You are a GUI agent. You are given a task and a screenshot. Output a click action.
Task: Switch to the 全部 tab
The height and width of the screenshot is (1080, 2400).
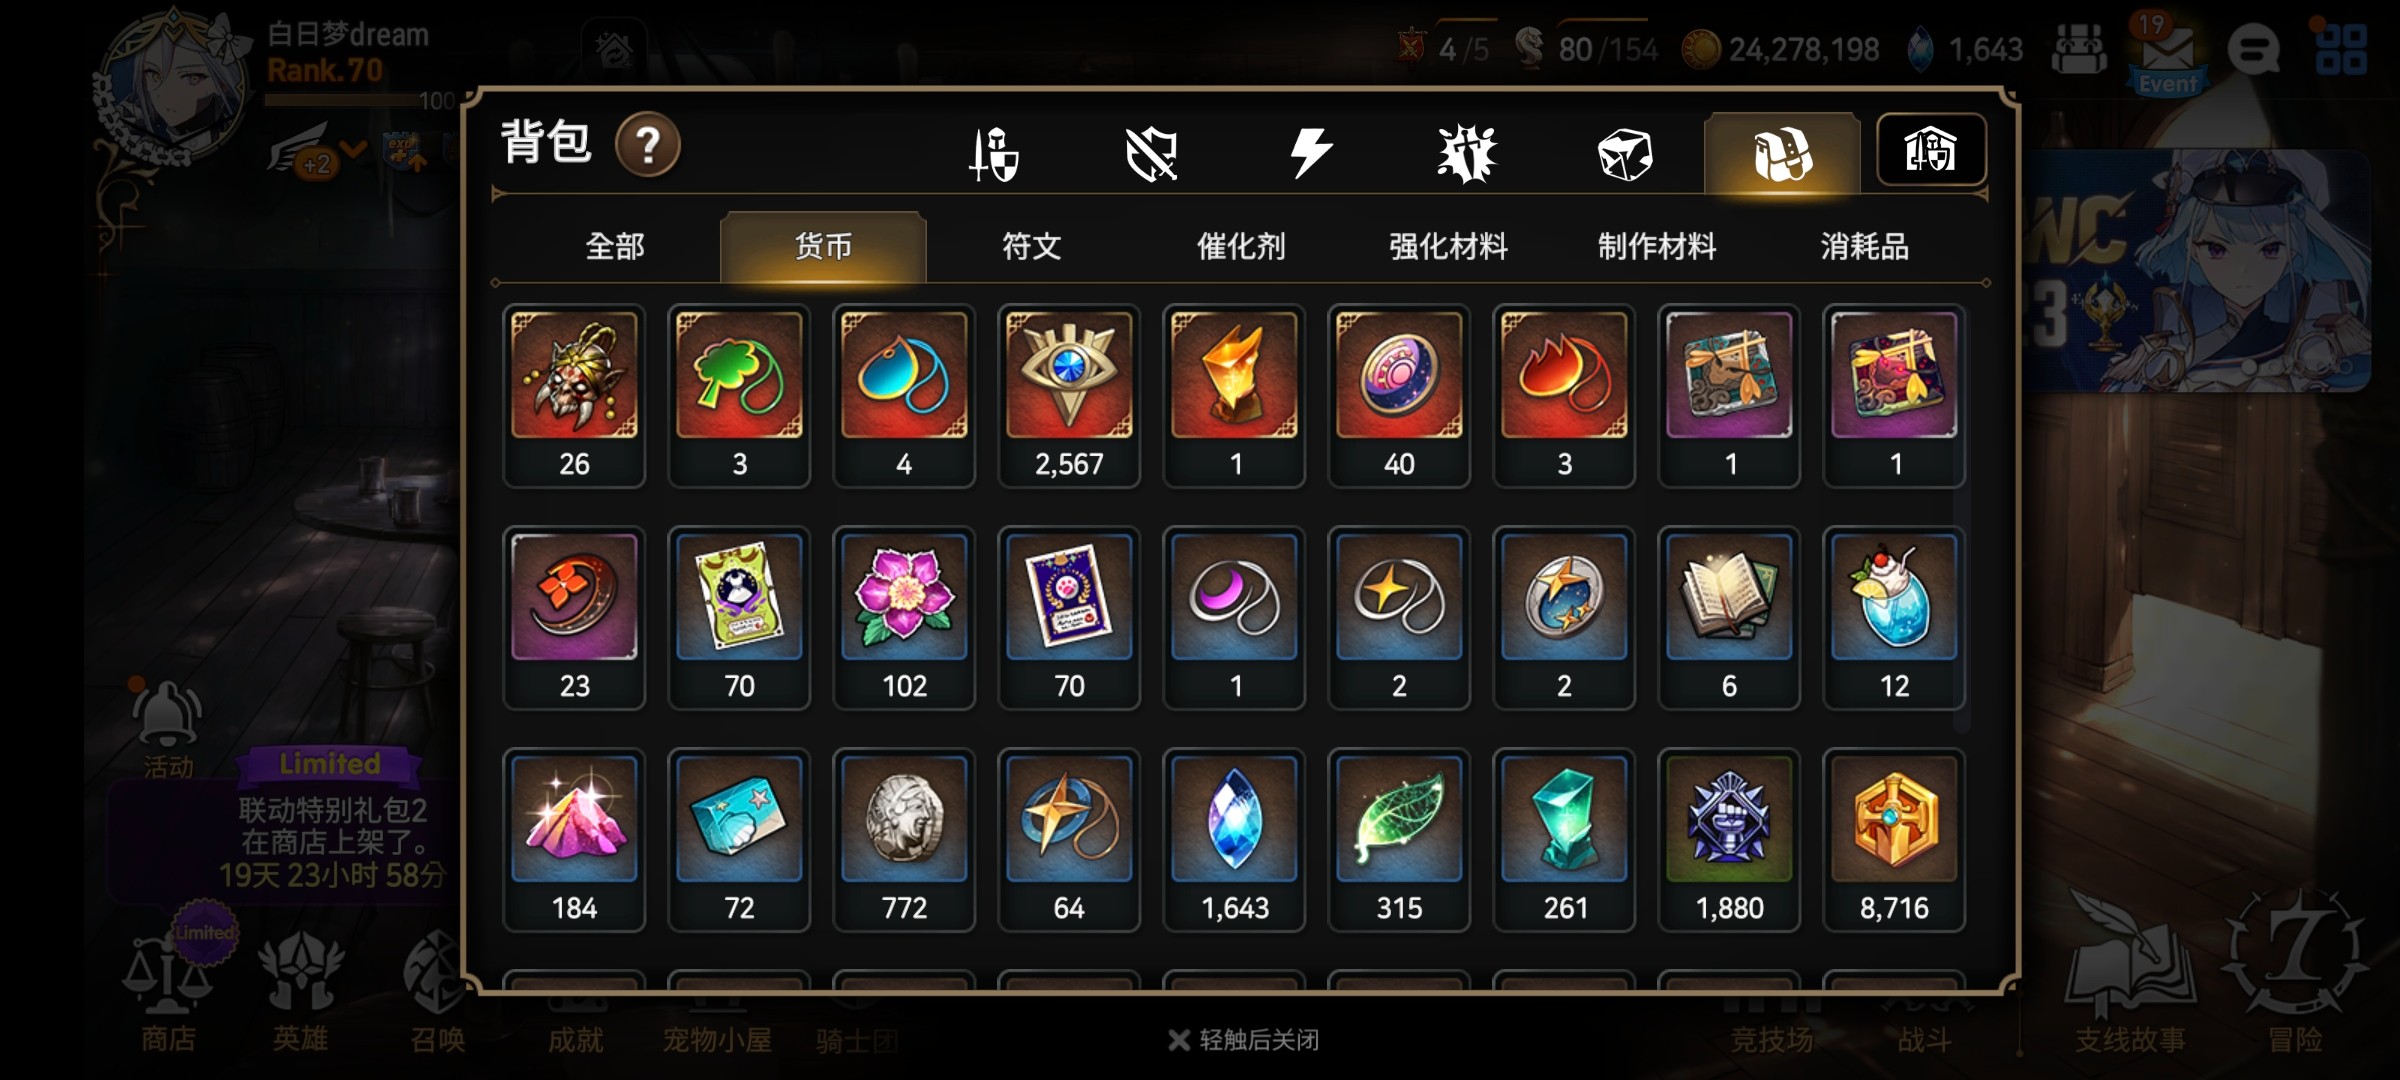[614, 246]
